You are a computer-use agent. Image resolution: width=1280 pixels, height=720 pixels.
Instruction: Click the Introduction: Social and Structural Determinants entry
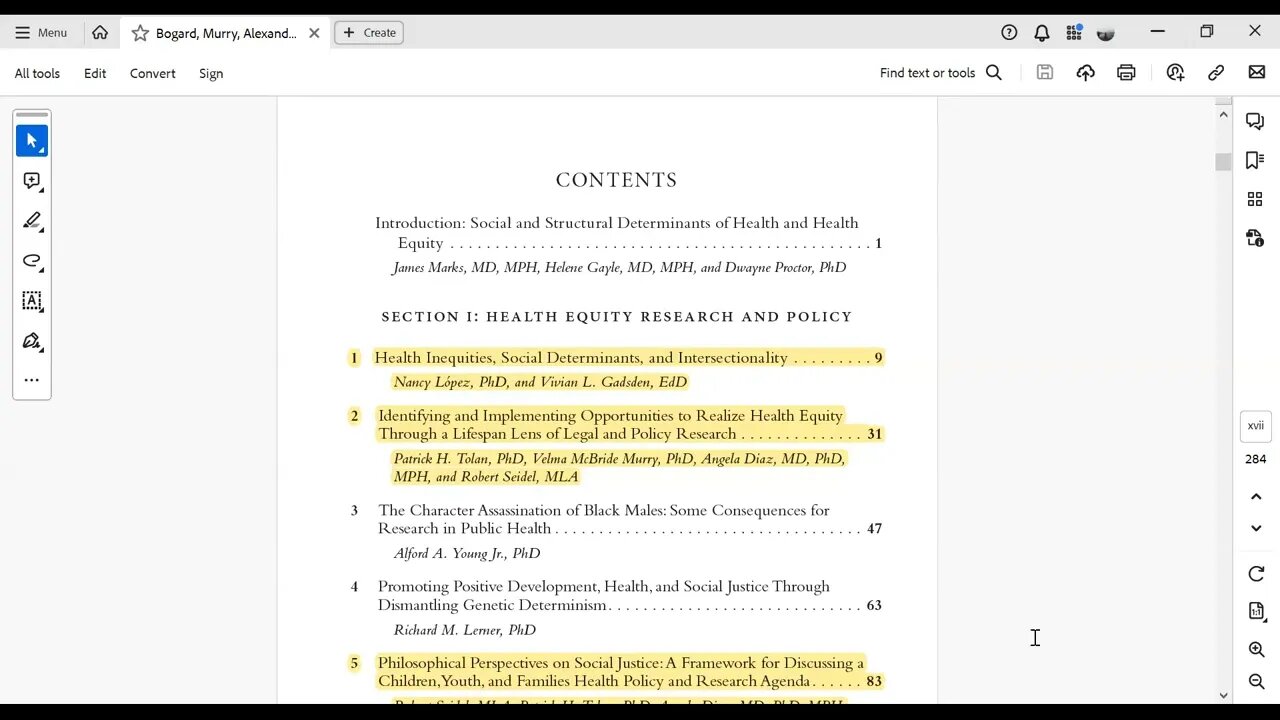(x=628, y=232)
